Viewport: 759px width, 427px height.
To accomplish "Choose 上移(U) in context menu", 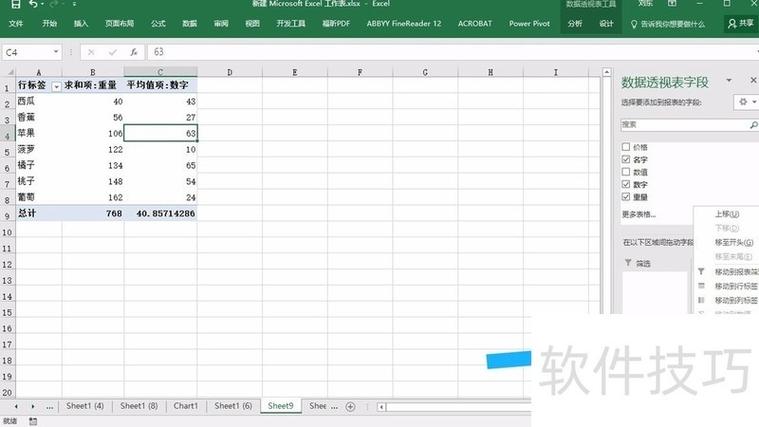I will click(727, 214).
